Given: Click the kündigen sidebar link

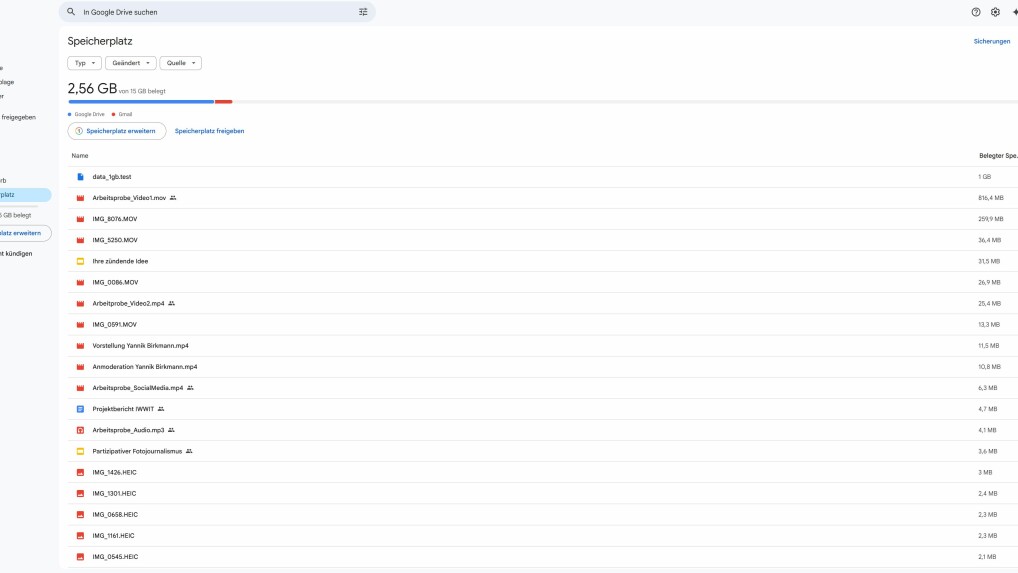Looking at the screenshot, I should click(x=17, y=254).
